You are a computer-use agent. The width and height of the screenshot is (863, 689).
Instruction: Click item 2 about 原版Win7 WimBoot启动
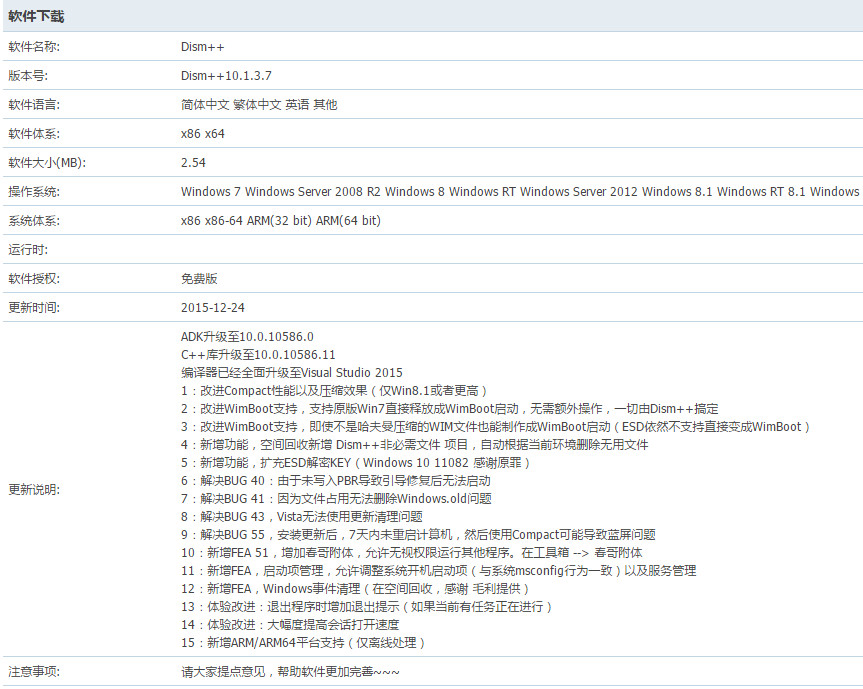450,409
